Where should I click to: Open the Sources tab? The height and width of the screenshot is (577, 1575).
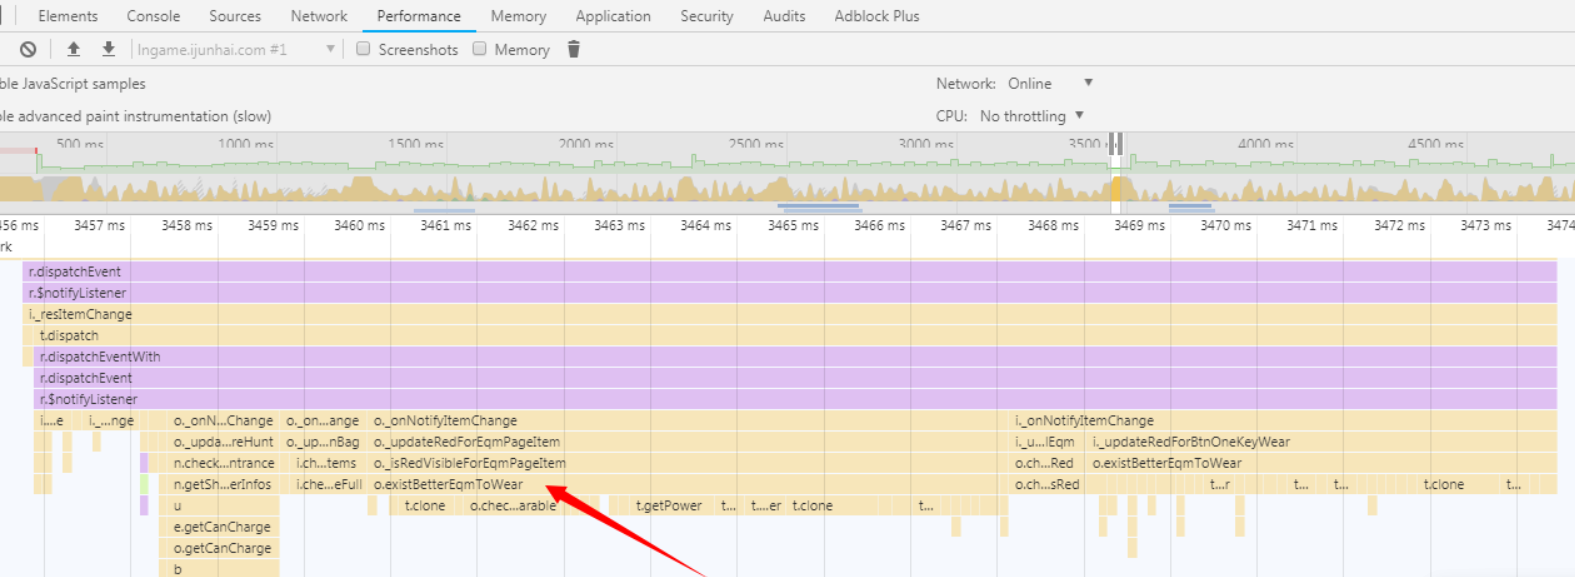(x=235, y=16)
